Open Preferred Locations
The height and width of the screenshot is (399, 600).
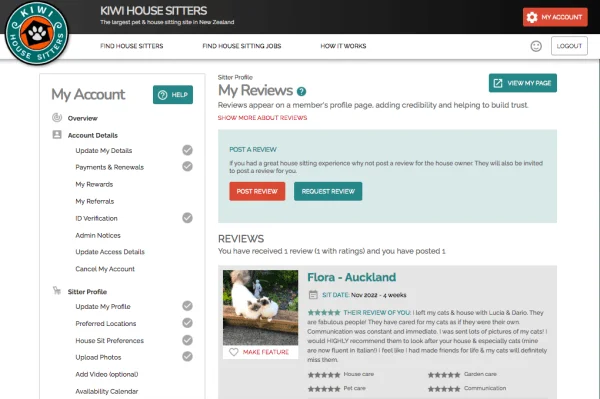(106, 324)
